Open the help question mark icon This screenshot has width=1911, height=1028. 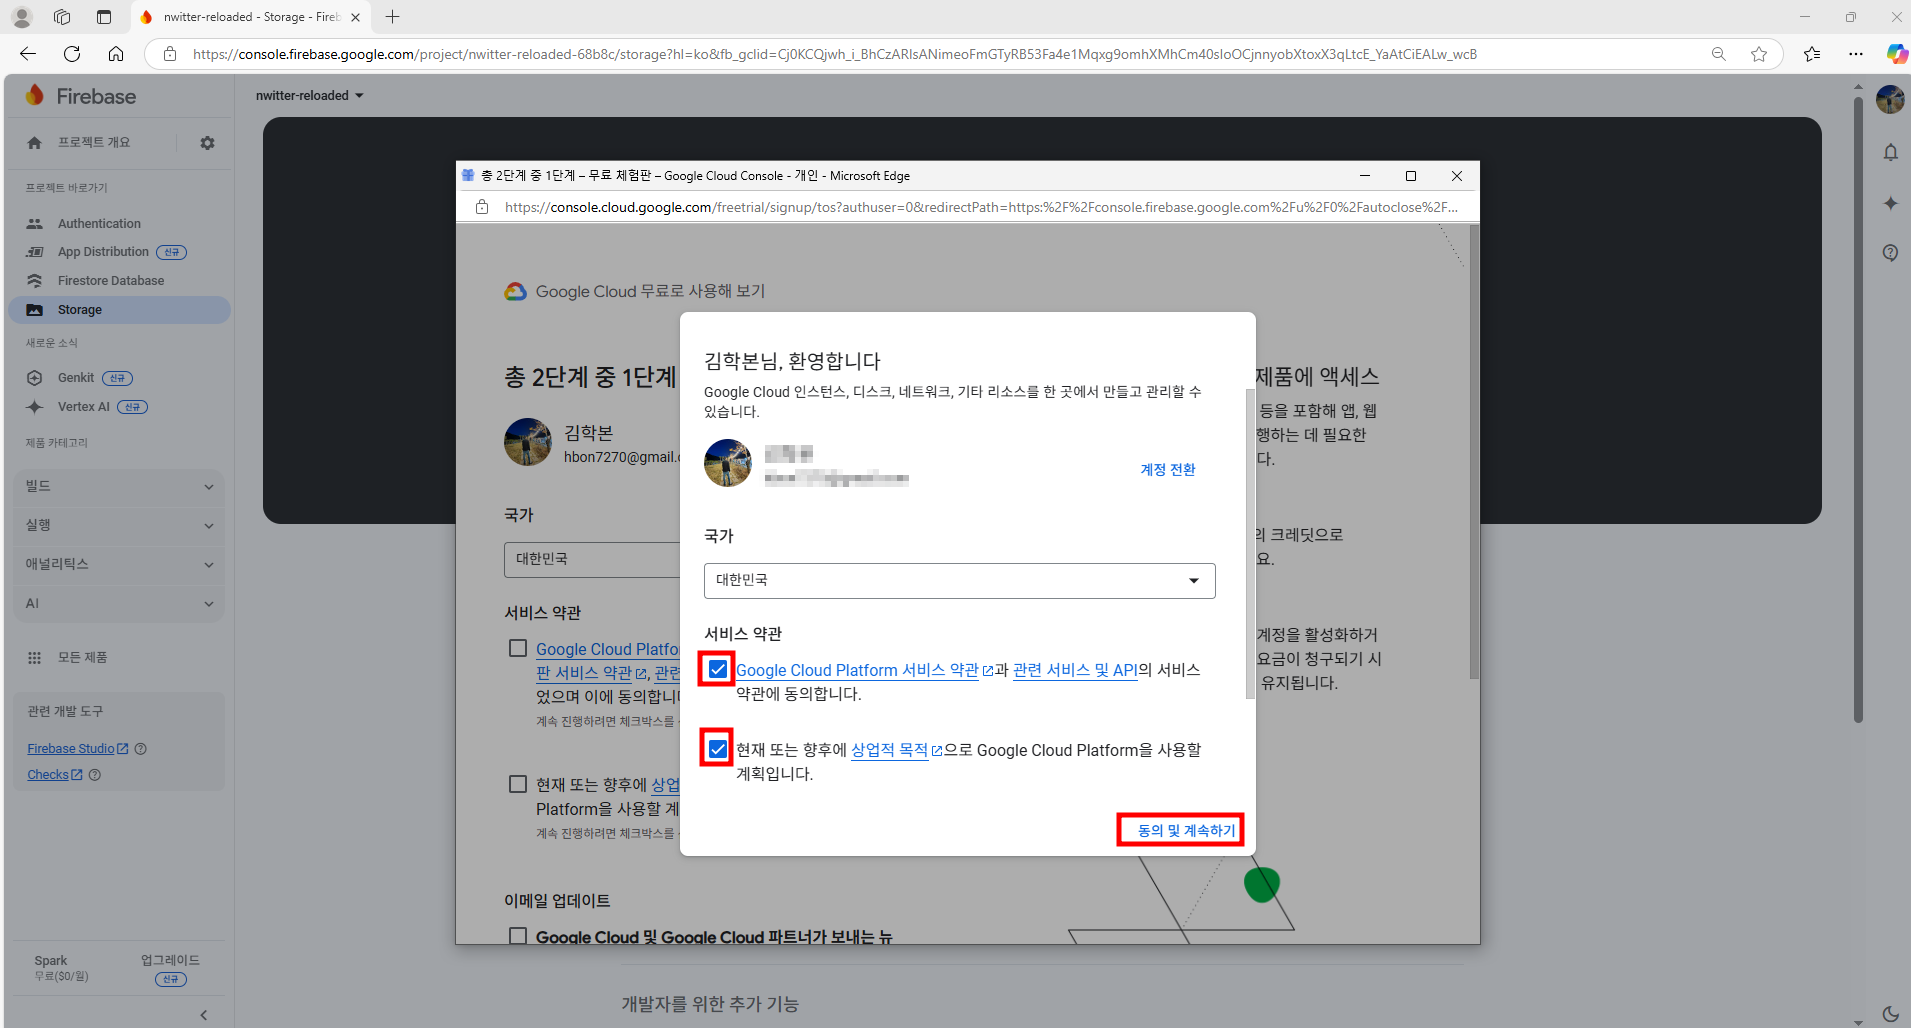1890,253
